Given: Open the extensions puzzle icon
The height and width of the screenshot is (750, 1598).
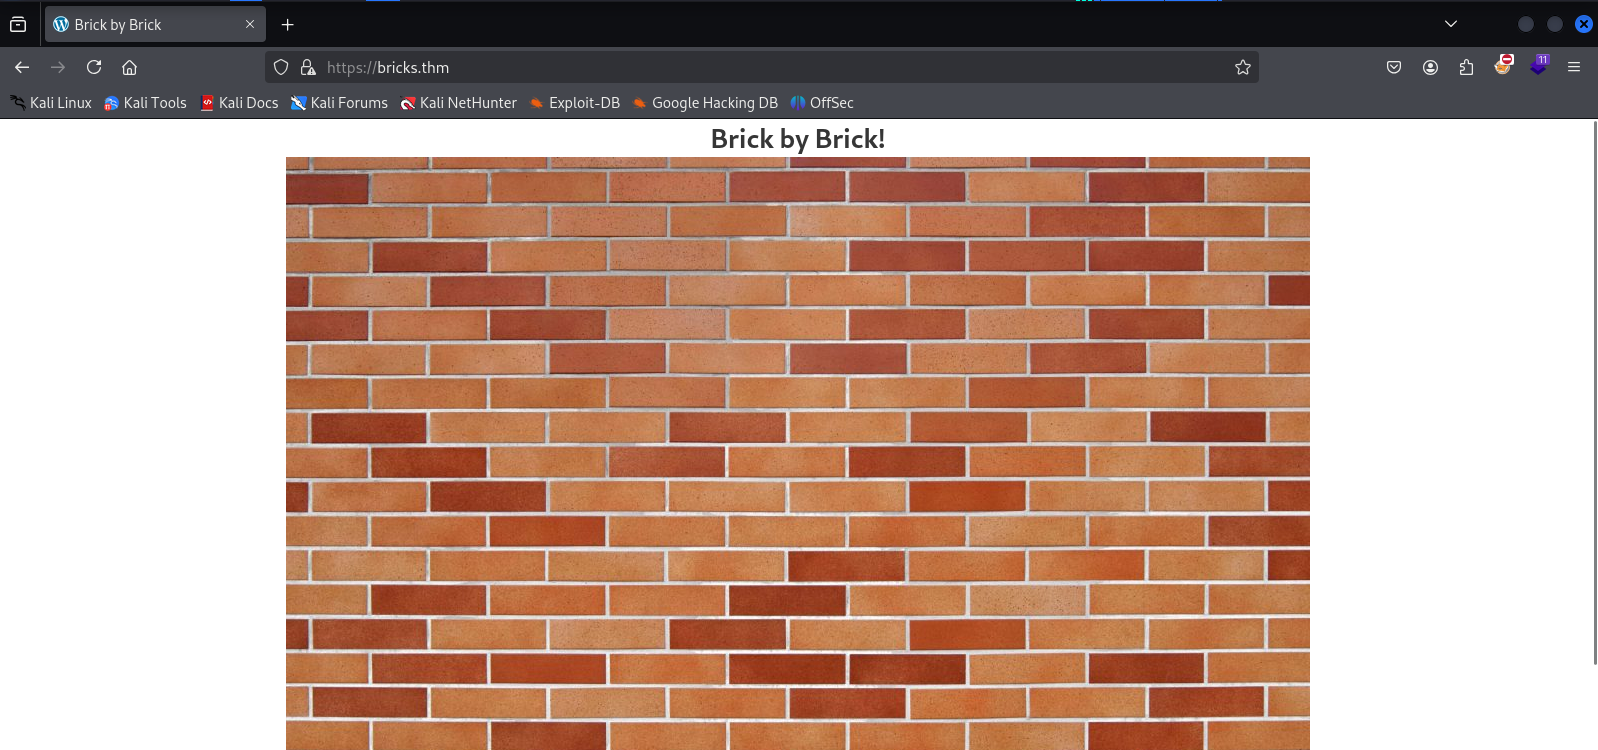Looking at the screenshot, I should pos(1466,67).
